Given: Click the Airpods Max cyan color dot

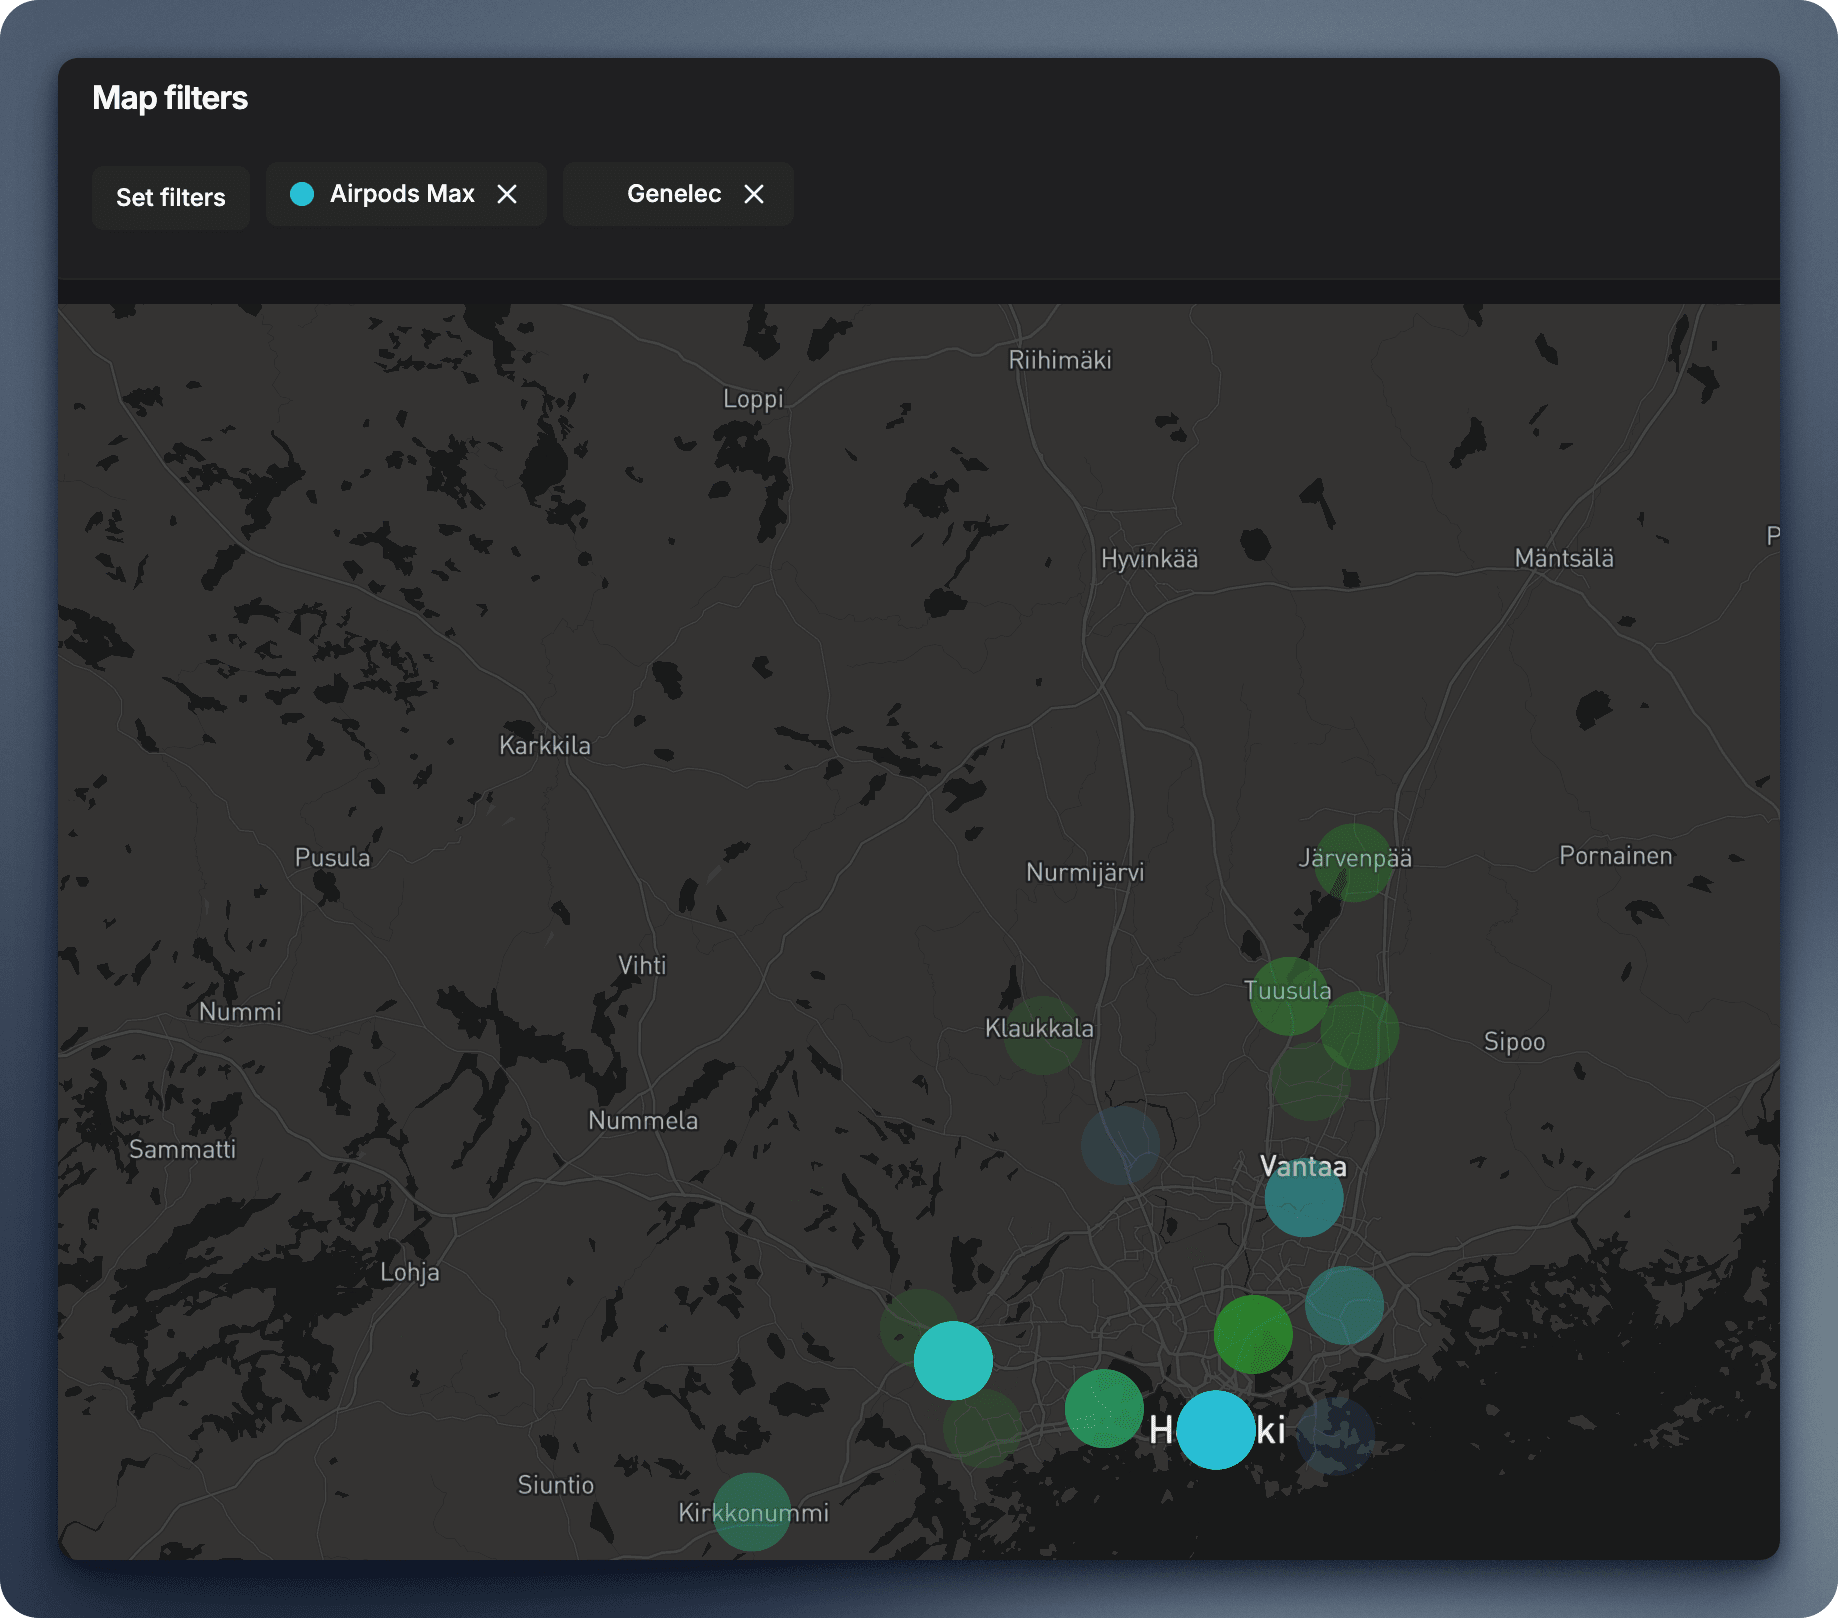Looking at the screenshot, I should 302,194.
